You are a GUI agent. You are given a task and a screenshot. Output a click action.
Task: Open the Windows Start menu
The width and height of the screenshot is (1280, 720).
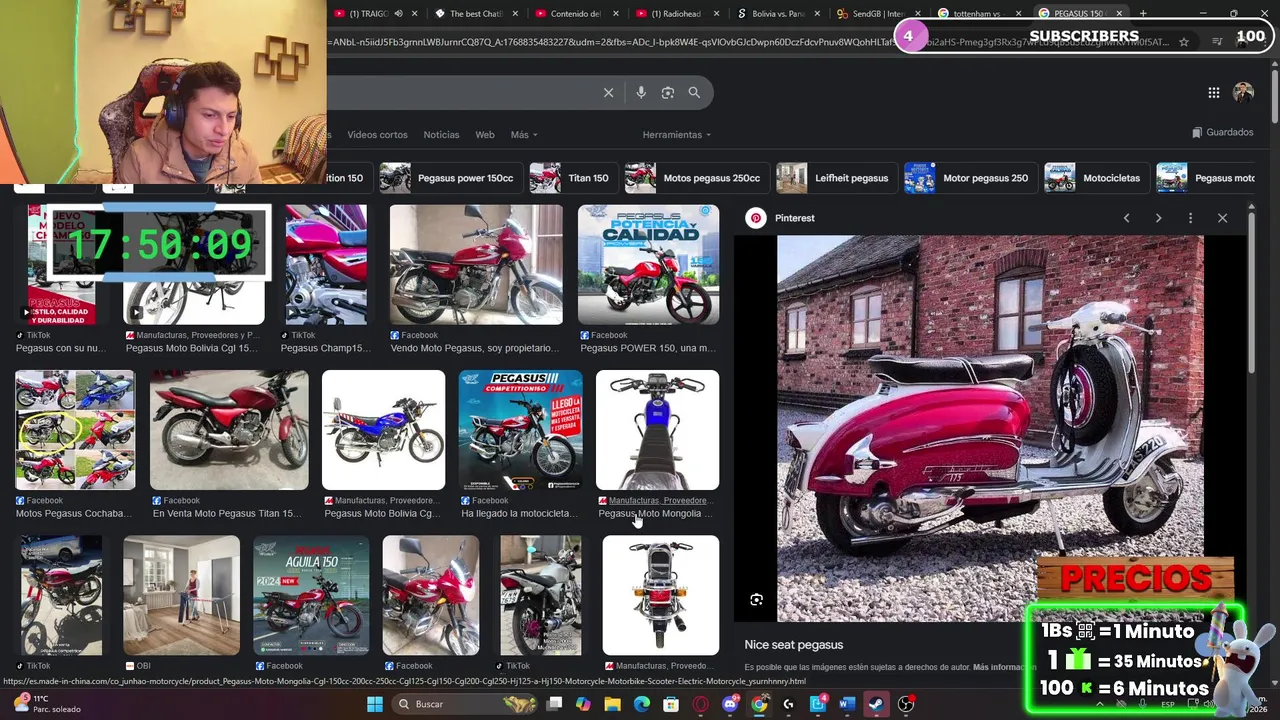(x=374, y=704)
